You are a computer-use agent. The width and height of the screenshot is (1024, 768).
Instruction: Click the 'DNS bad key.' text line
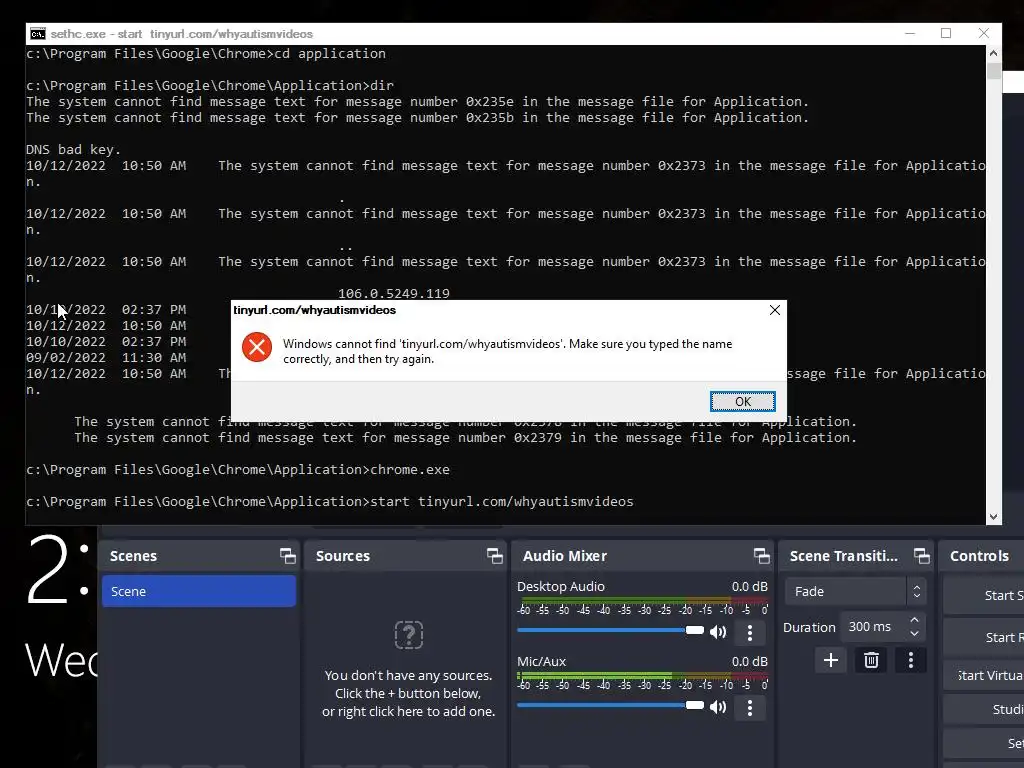(73, 150)
